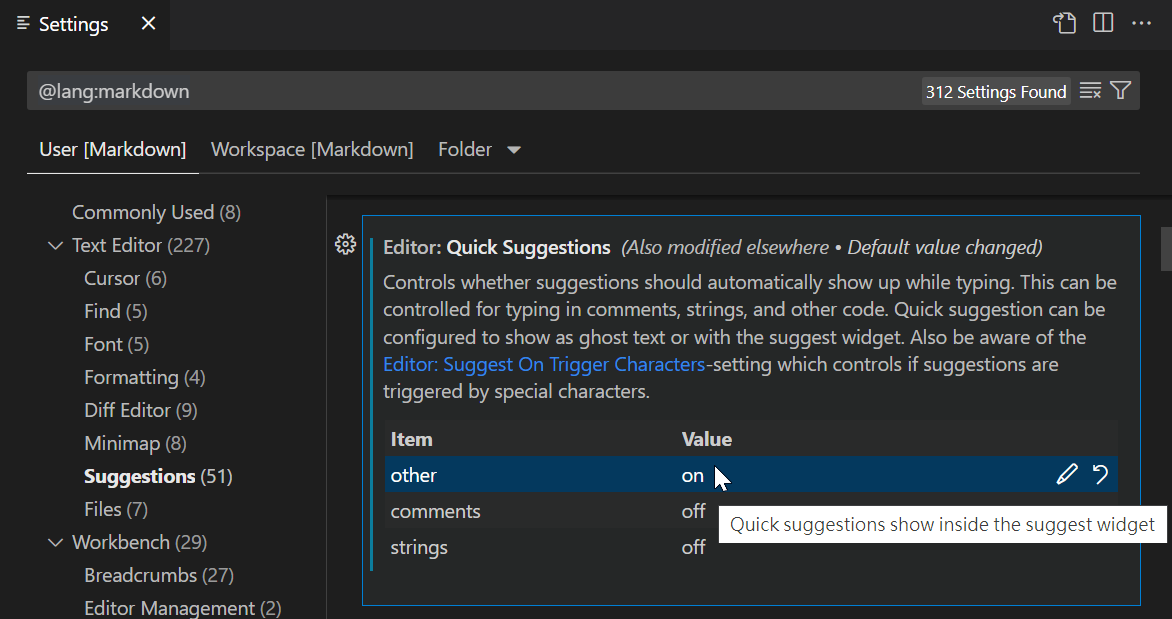The image size is (1172, 619).
Task: Open the settings filter funnel
Action: tap(1120, 90)
